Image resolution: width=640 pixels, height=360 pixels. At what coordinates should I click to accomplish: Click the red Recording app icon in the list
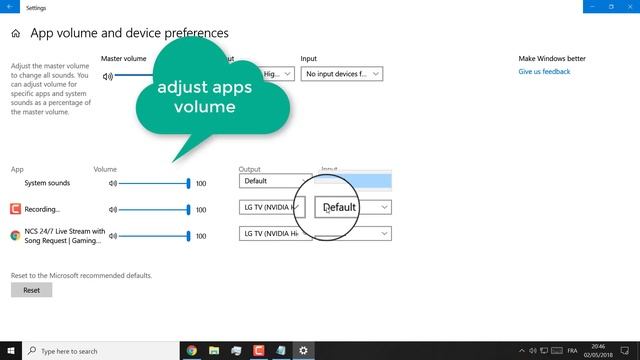coord(16,209)
